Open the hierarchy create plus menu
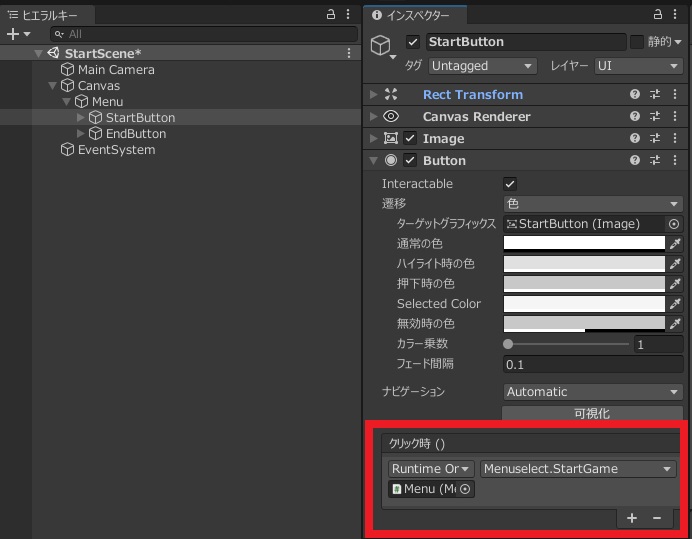The image size is (692, 539). click(18, 34)
